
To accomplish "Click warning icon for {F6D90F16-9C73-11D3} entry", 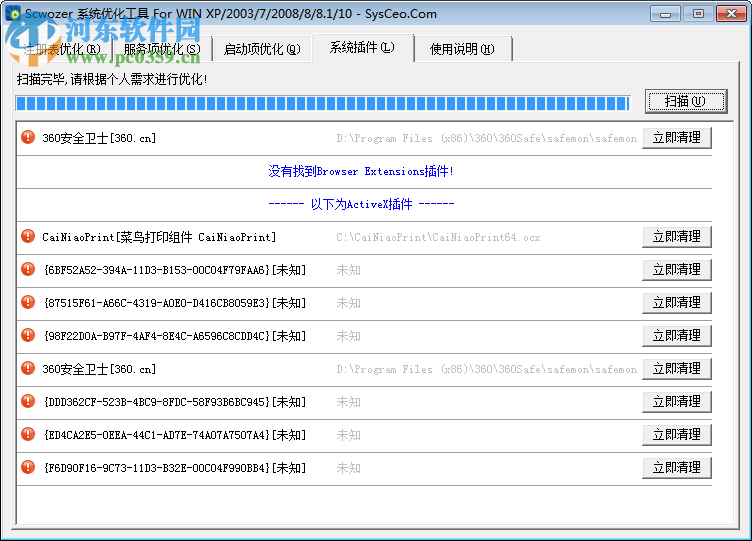I will pos(28,467).
